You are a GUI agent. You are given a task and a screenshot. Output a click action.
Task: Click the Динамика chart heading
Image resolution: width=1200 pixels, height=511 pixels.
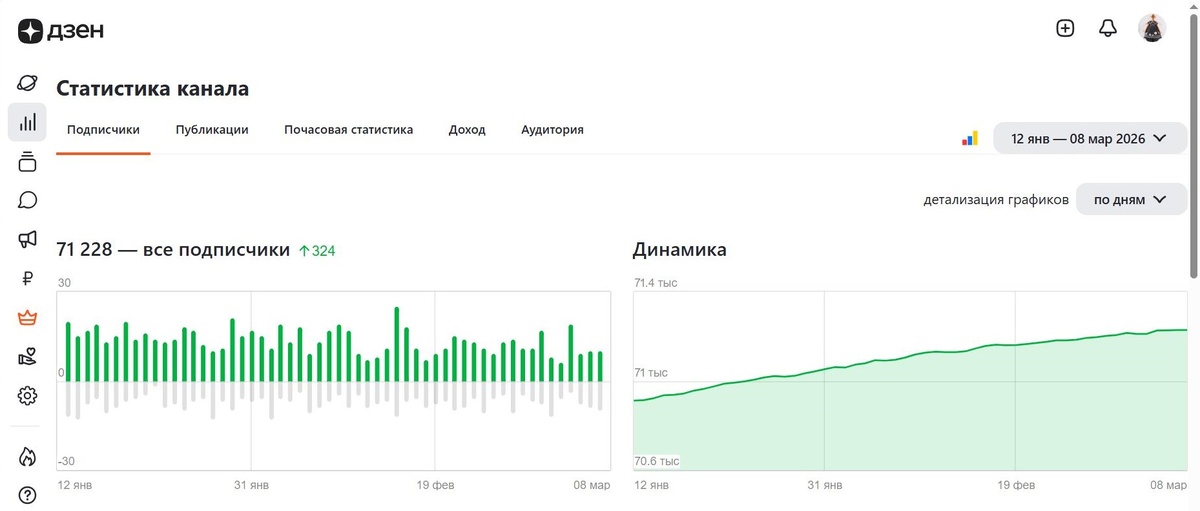[x=680, y=250]
